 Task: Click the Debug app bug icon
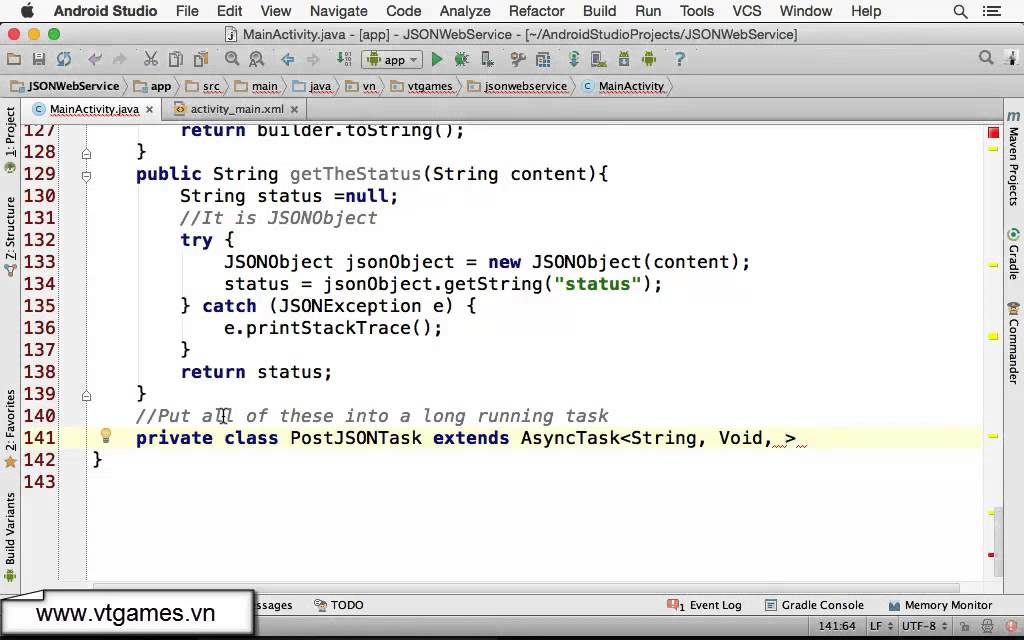(x=462, y=59)
